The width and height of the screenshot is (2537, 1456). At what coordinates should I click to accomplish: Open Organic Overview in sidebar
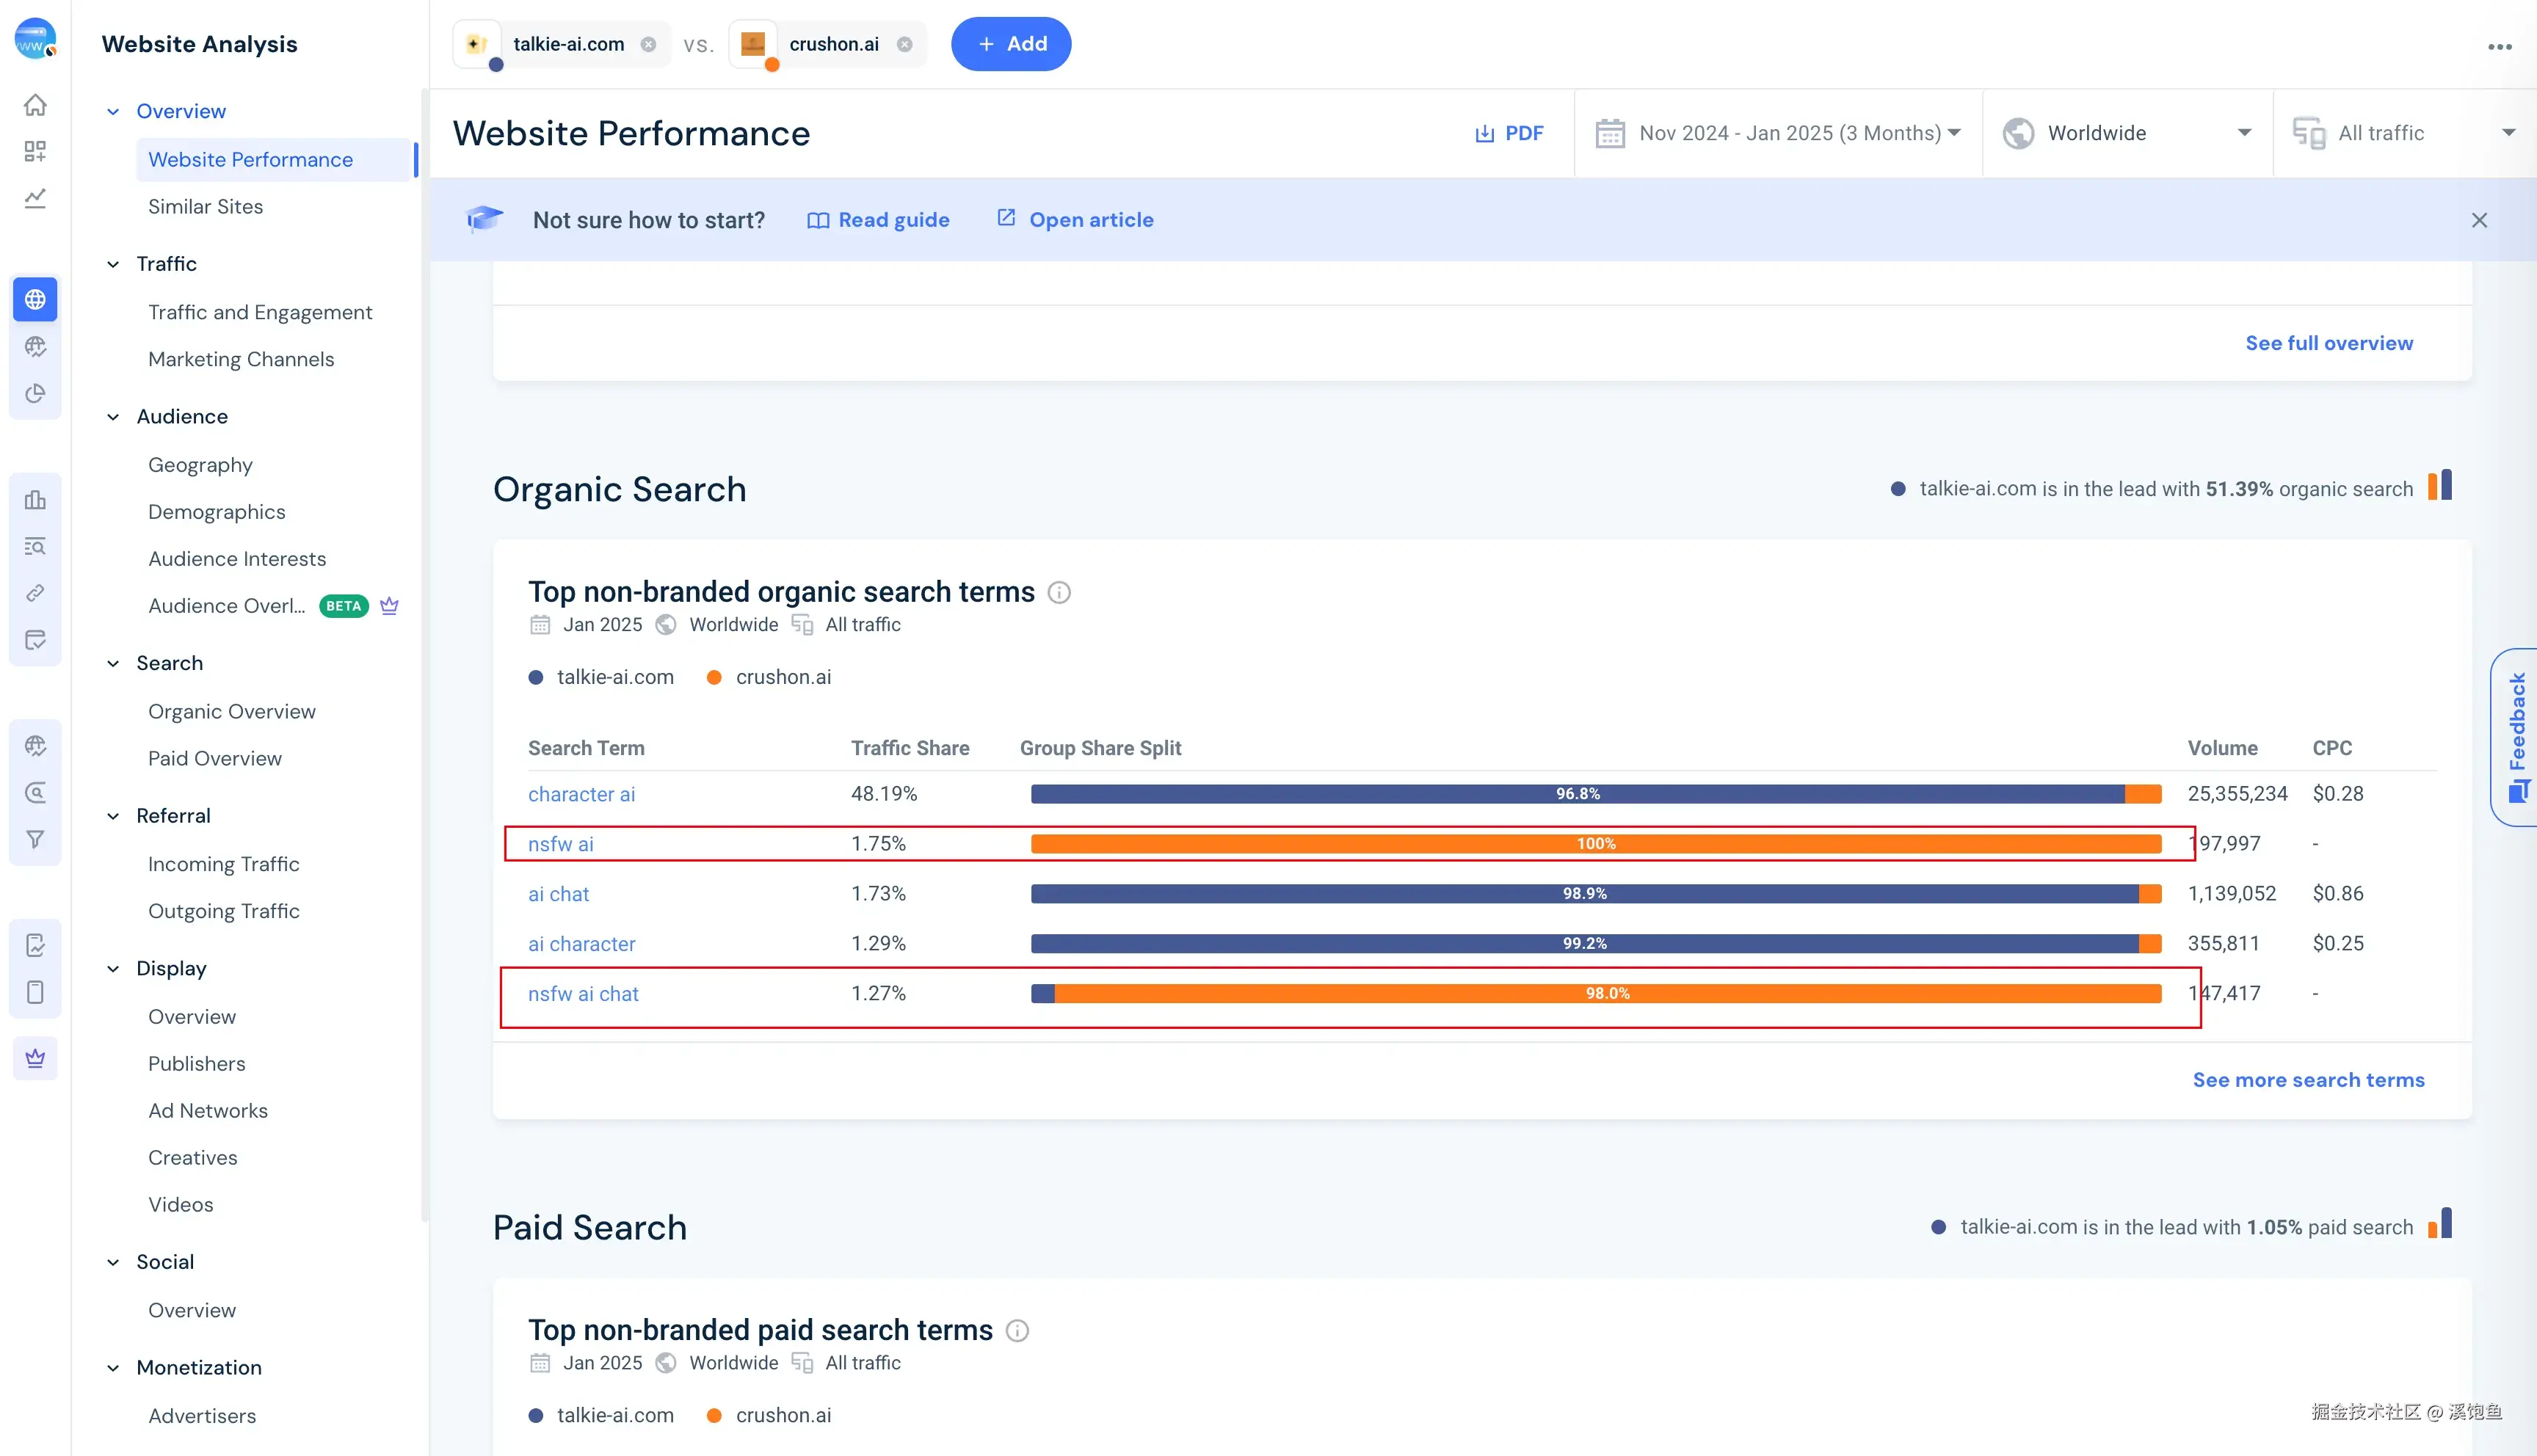tap(232, 711)
